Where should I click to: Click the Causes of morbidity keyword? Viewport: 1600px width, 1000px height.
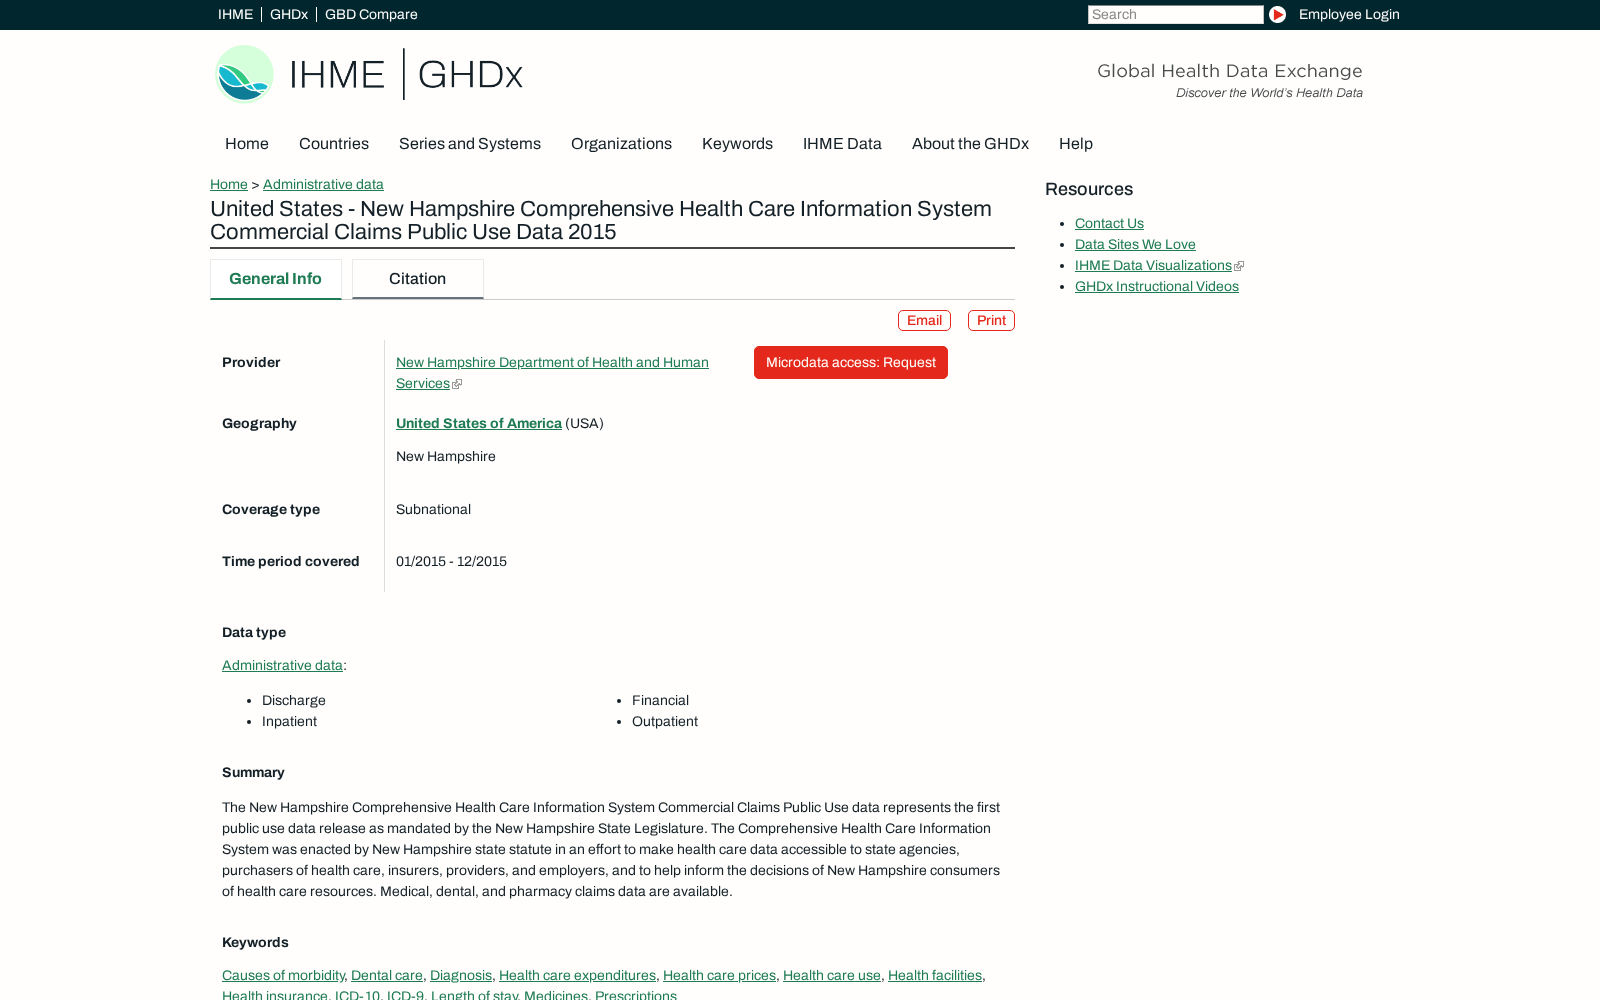tap(283, 975)
